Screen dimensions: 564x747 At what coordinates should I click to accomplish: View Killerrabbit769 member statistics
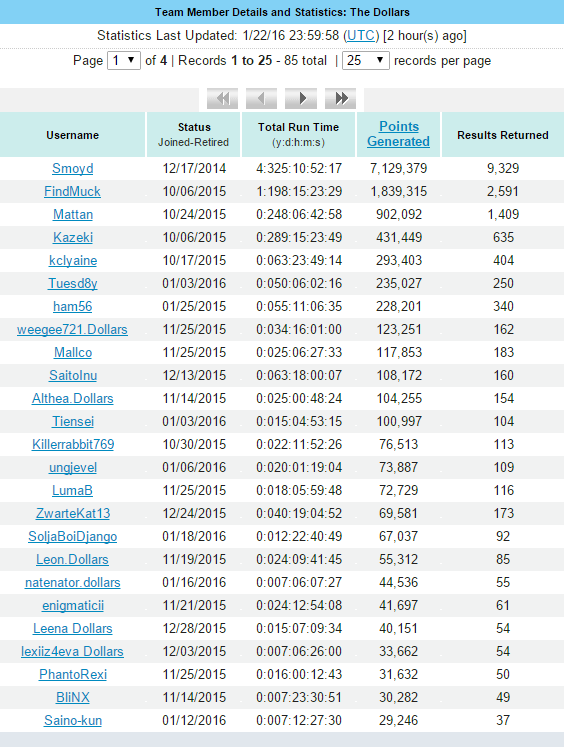[73, 444]
